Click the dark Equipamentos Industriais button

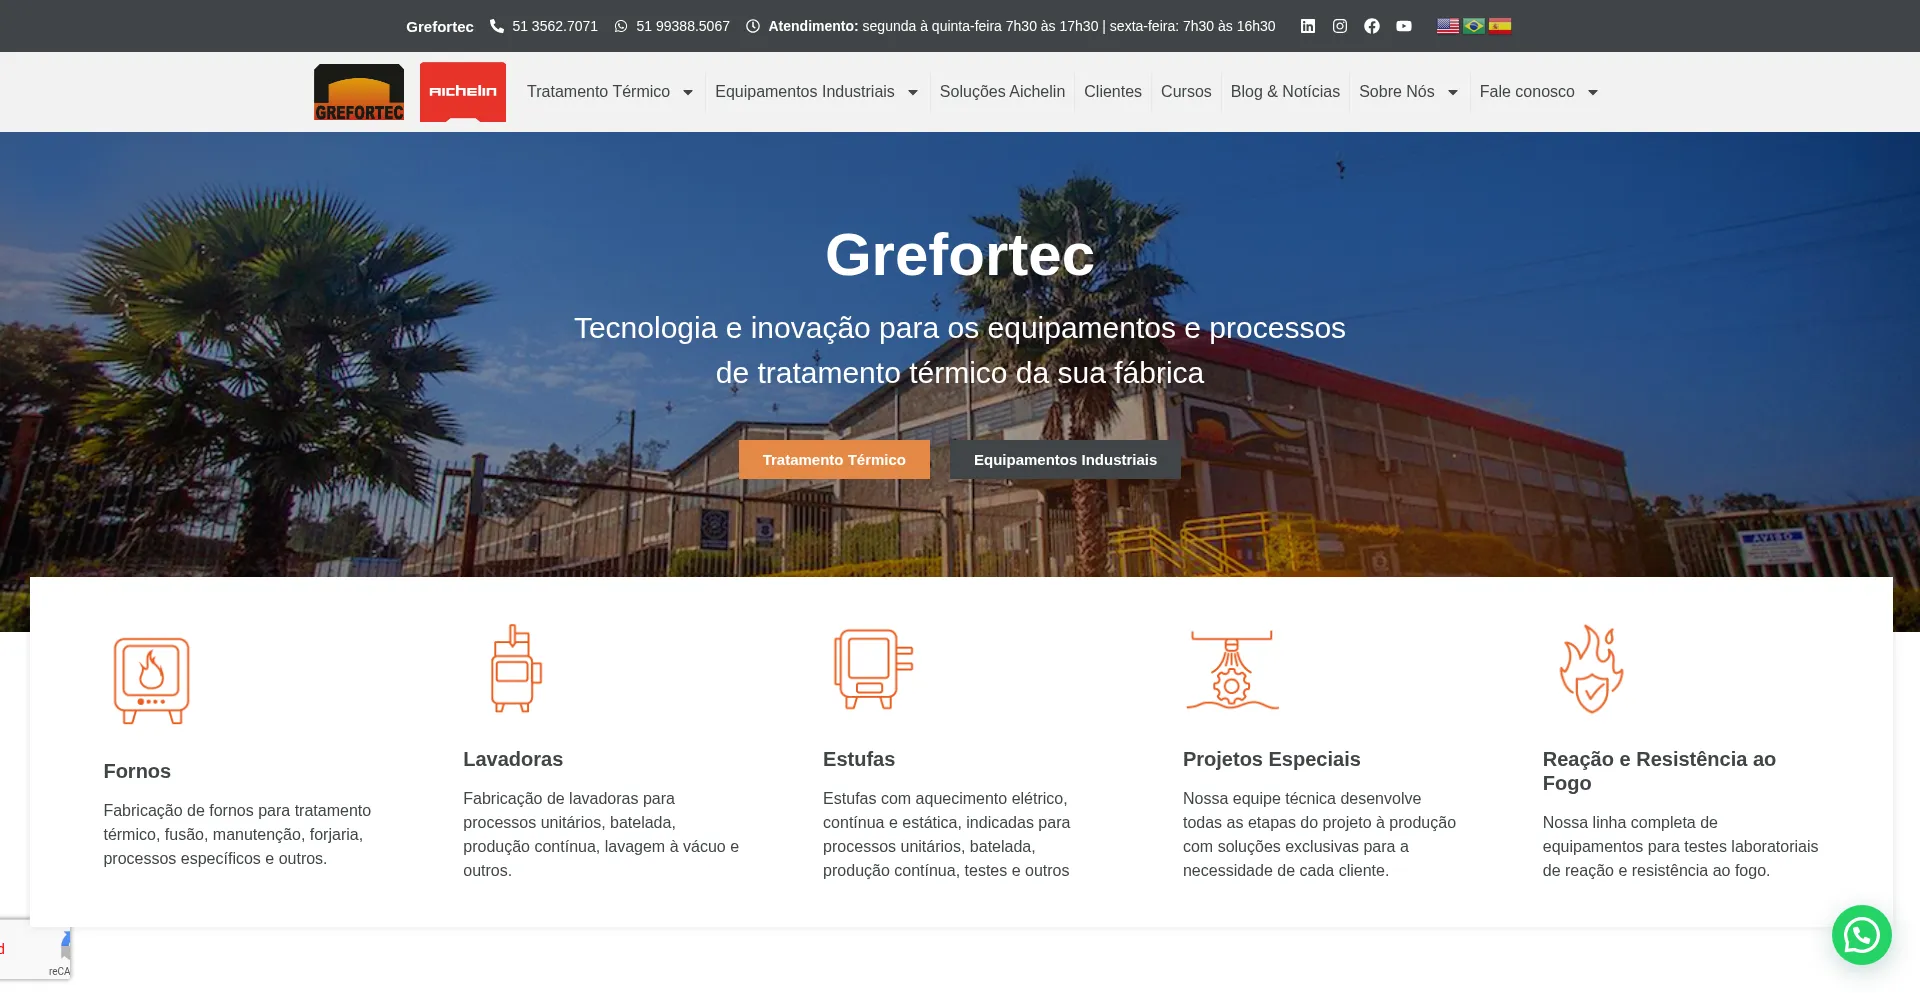(1065, 460)
